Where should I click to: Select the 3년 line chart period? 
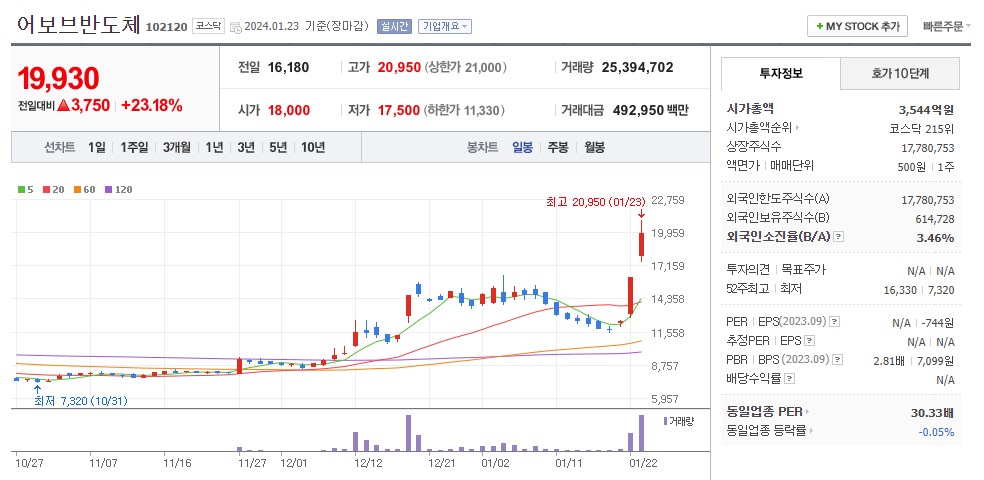245,147
